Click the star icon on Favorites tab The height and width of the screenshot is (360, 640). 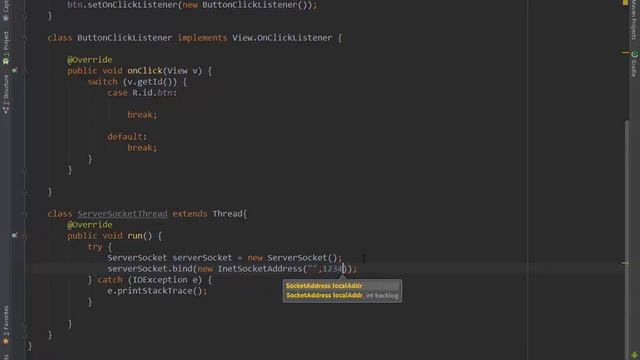click(6, 341)
